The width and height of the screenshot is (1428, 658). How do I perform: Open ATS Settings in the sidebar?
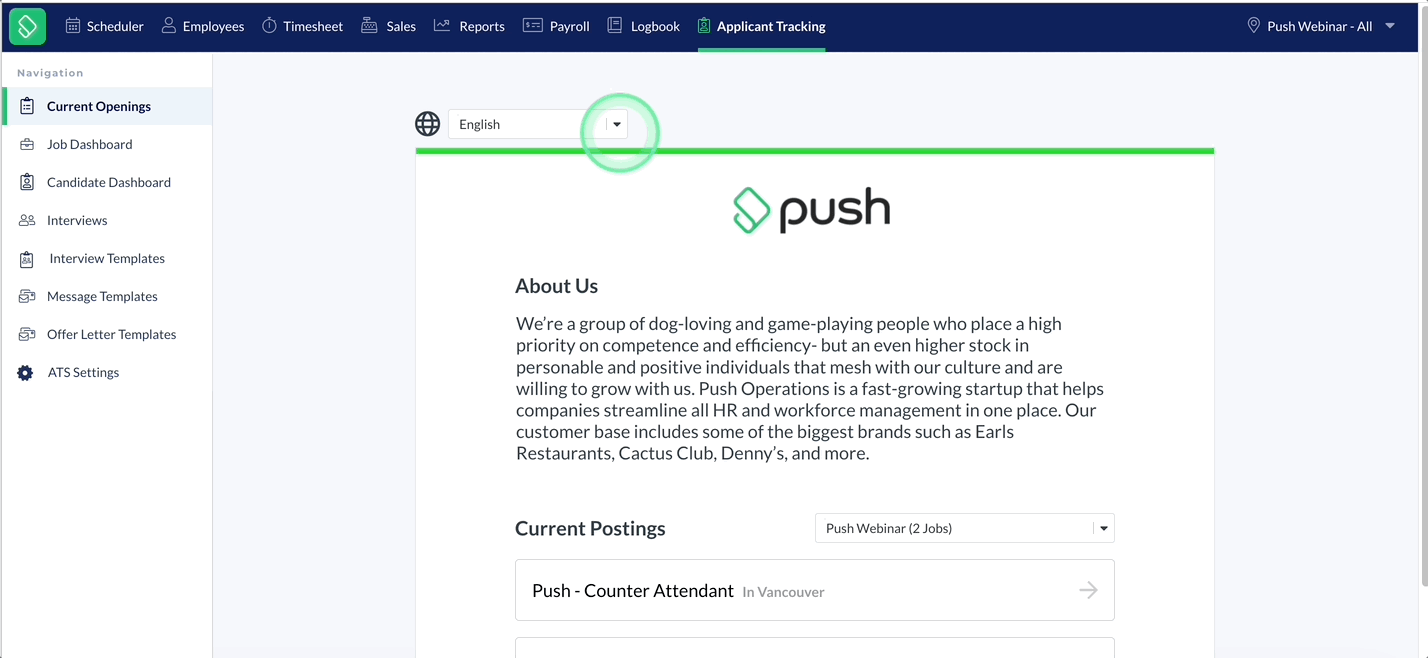pyautogui.click(x=106, y=372)
